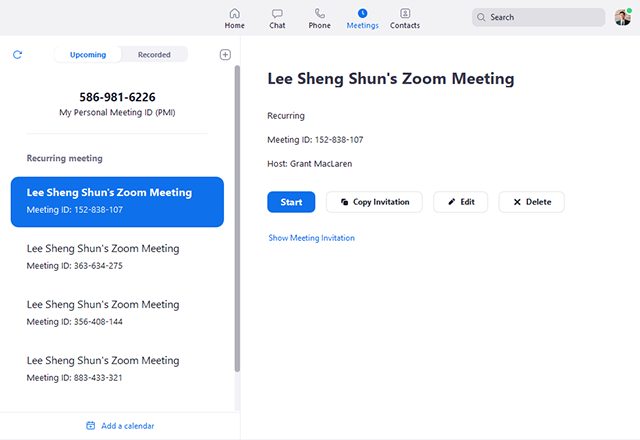Go to the Phone section
Viewport: 640px width, 440px height.
tap(319, 14)
